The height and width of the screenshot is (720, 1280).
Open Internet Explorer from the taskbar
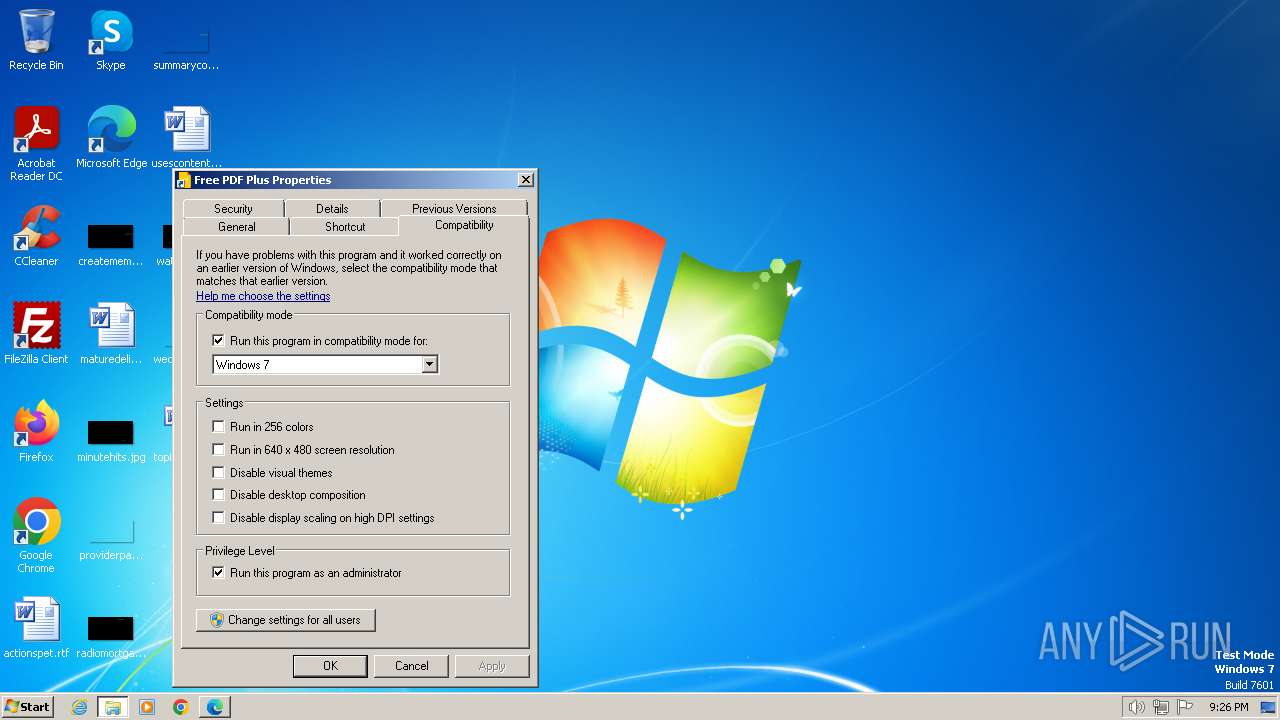coord(79,707)
